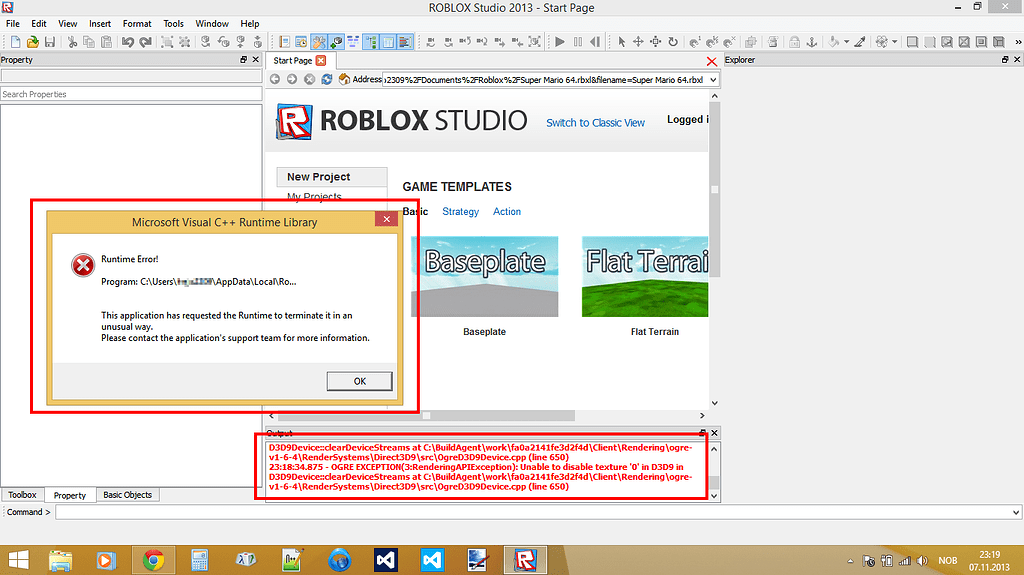The image size is (1024, 575).
Task: Open the View menu
Action: pyautogui.click(x=68, y=24)
